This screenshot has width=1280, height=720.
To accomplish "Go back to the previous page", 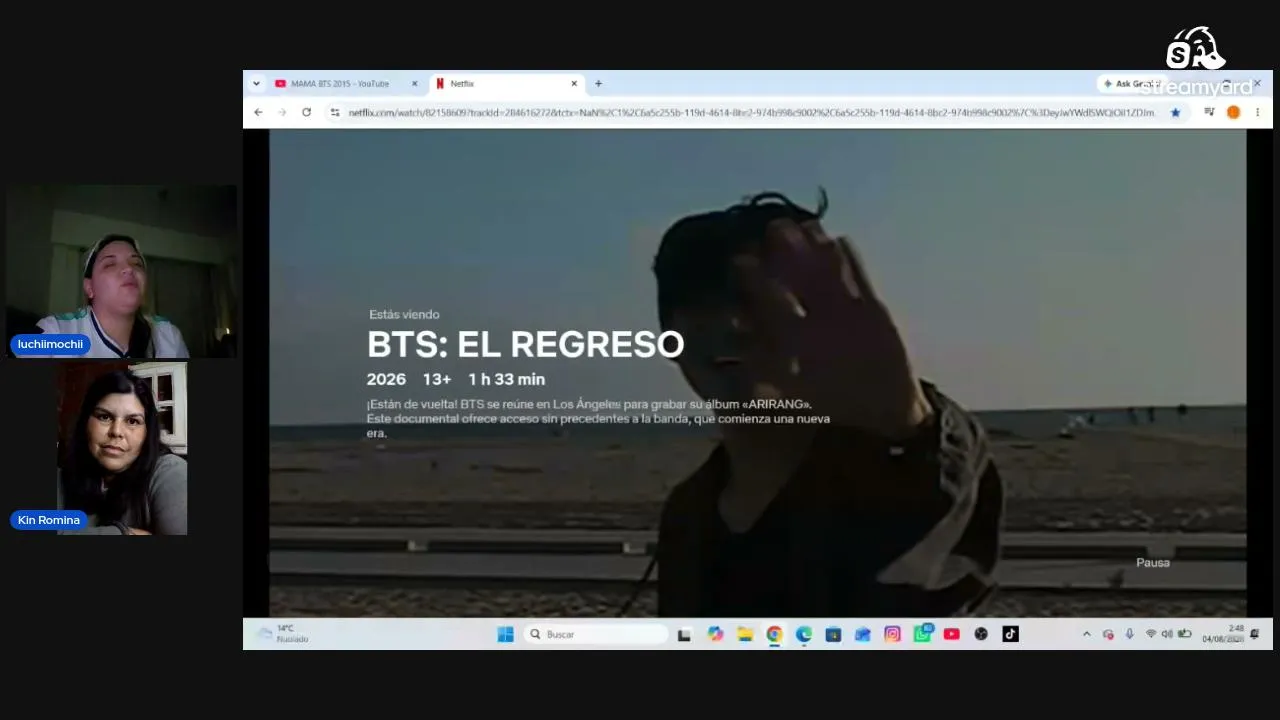I will [258, 112].
